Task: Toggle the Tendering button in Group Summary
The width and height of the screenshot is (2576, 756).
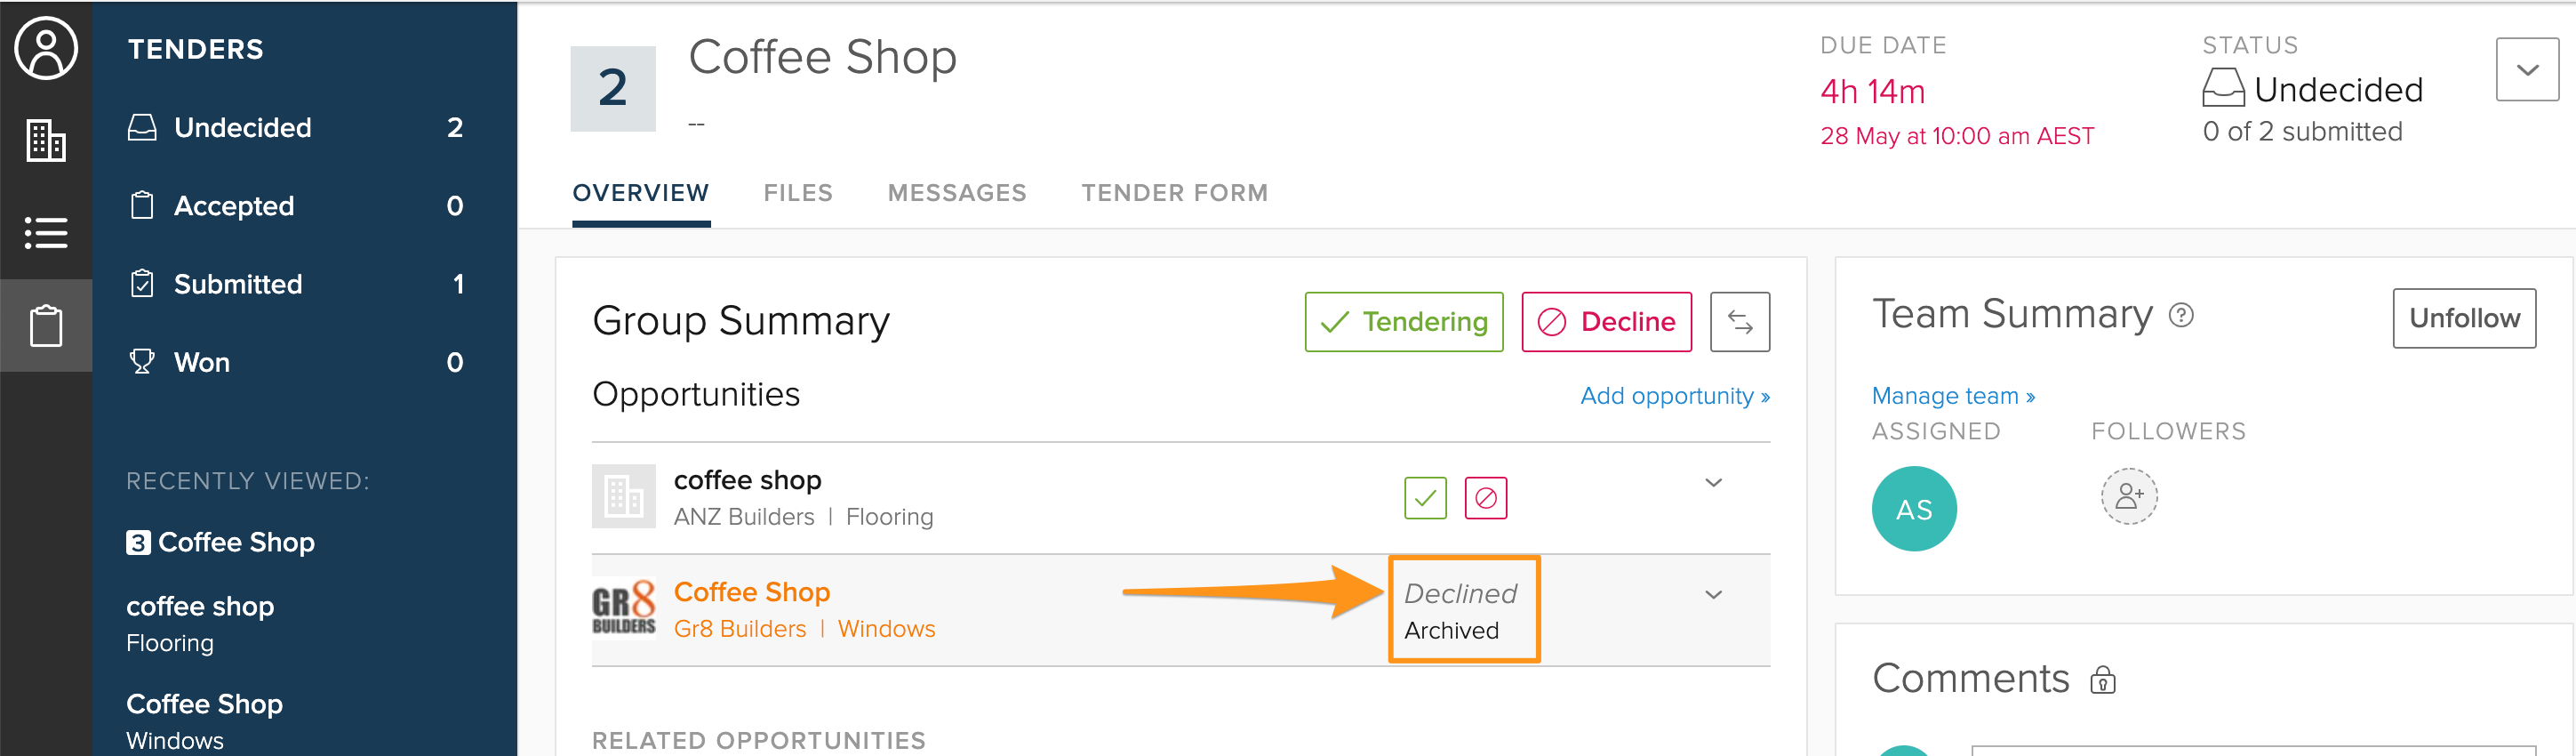Action: [x=1404, y=322]
